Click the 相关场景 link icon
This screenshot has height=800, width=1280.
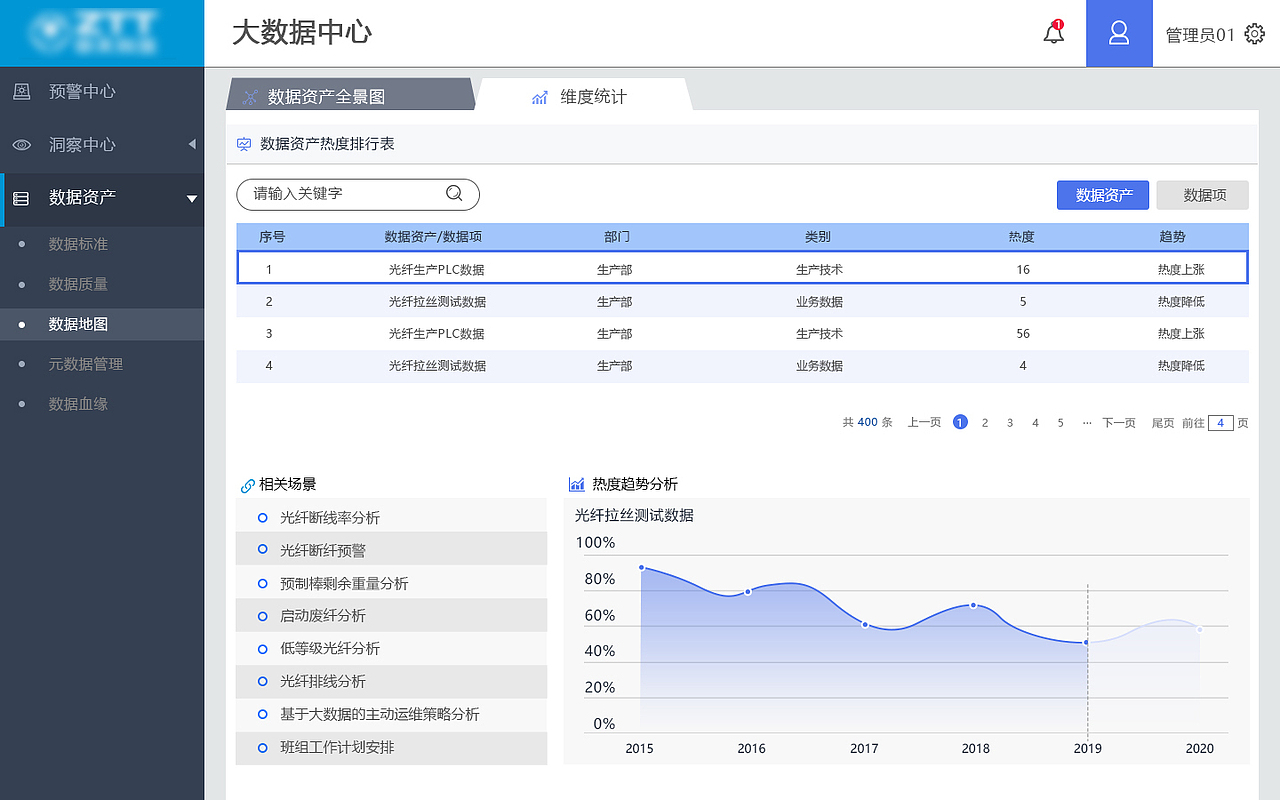(x=246, y=483)
